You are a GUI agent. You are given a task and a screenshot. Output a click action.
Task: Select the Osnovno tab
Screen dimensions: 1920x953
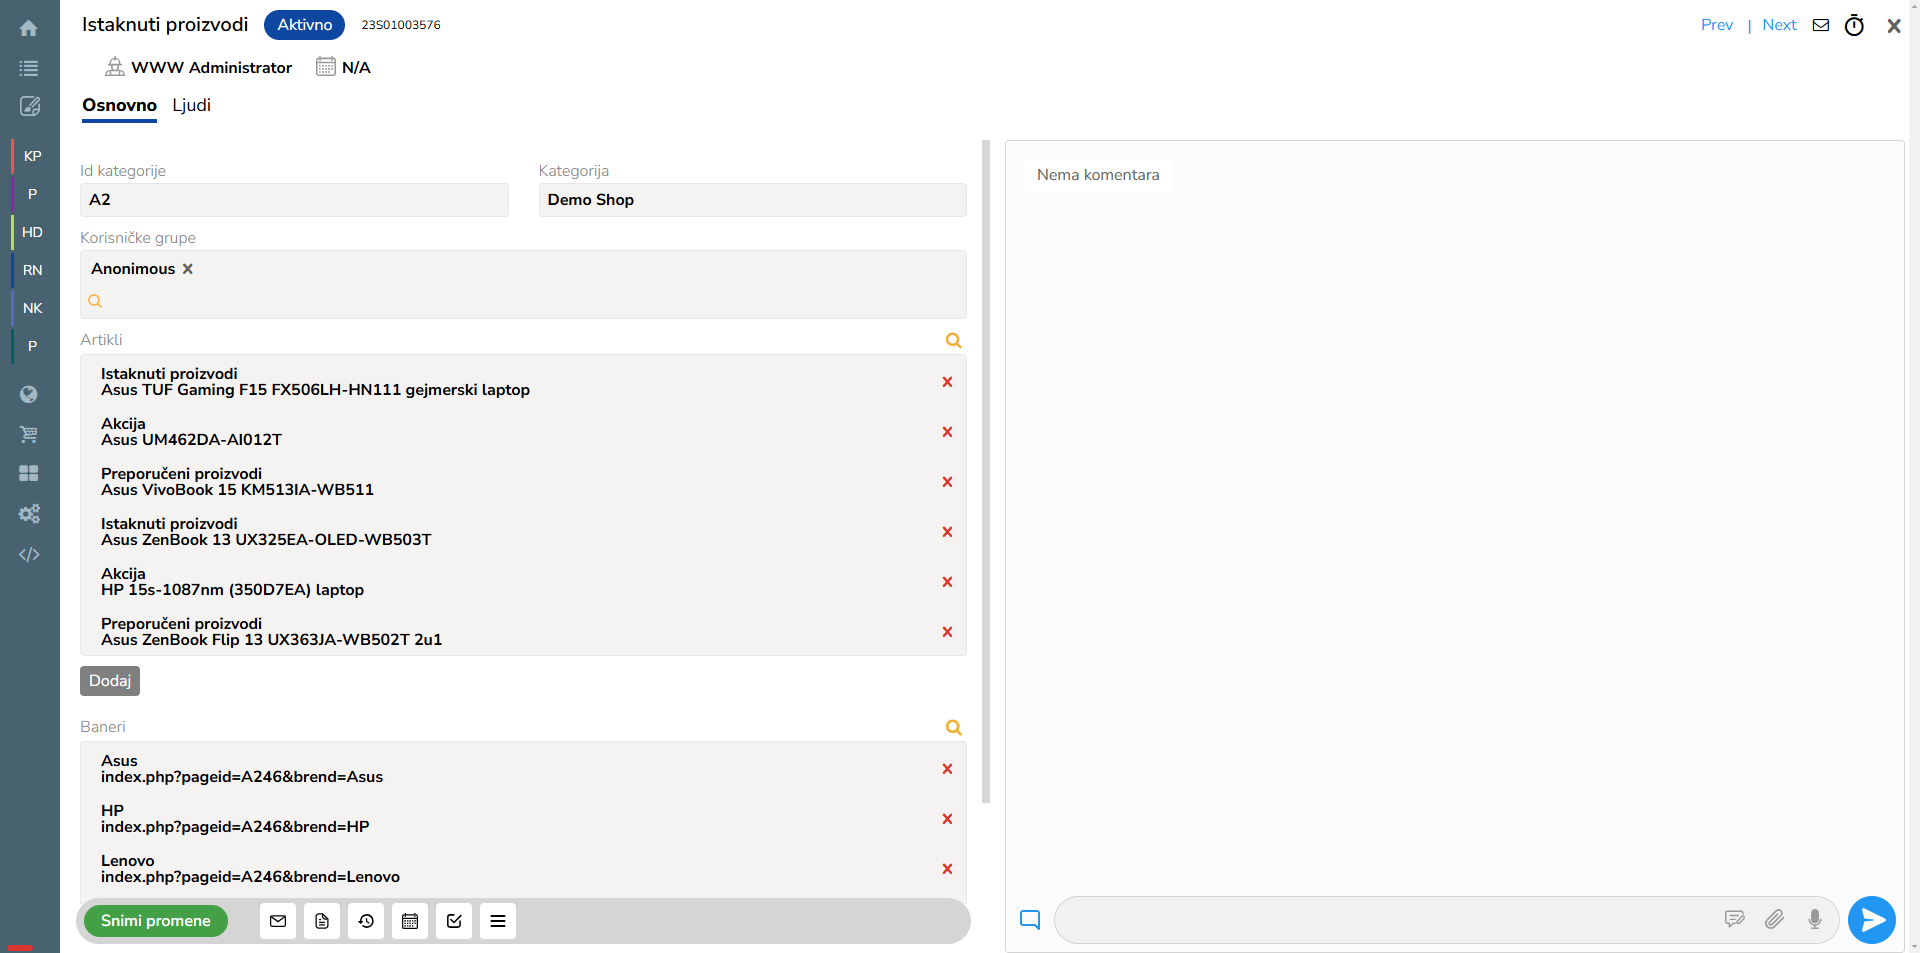tap(119, 105)
